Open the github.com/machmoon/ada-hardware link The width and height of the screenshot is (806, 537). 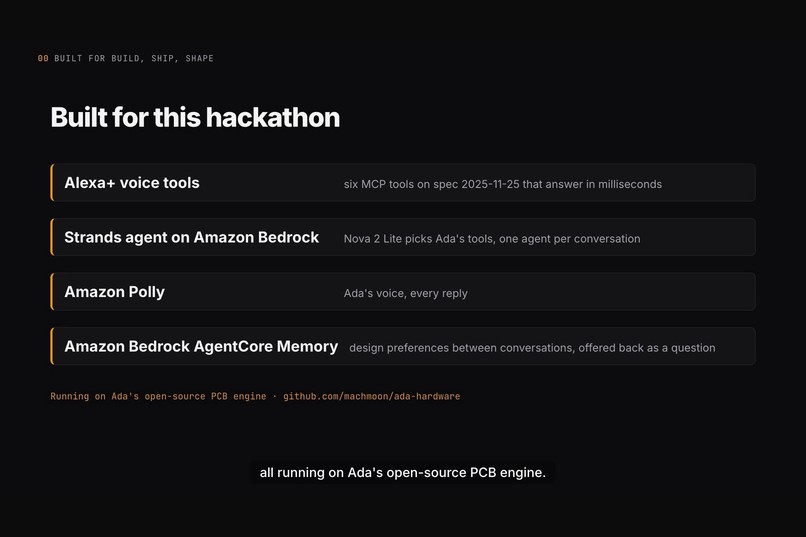(x=372, y=396)
